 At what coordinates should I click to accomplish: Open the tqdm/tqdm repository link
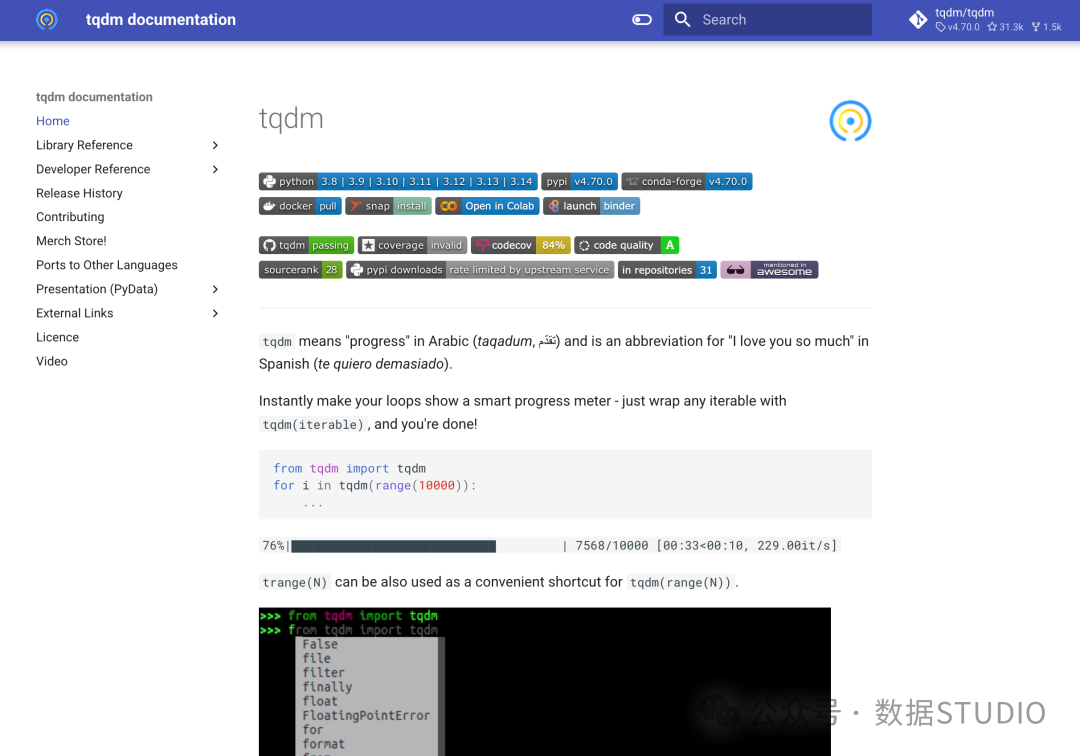(x=986, y=19)
